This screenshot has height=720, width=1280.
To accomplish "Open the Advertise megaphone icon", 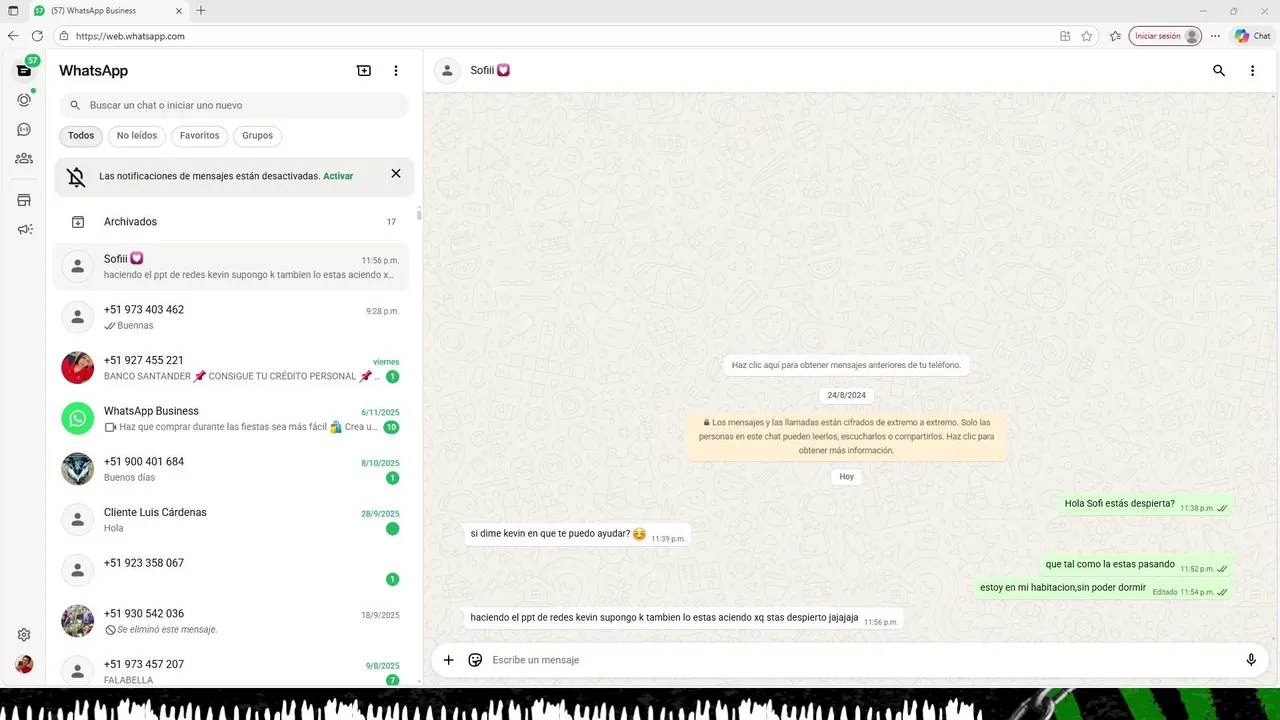I will [x=24, y=229].
